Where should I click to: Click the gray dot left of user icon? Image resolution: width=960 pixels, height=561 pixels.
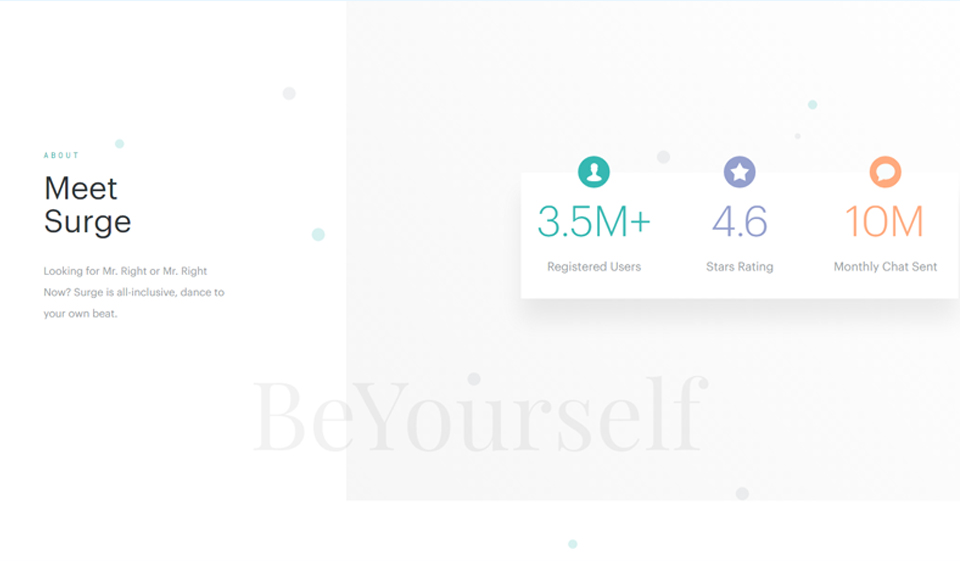point(663,157)
